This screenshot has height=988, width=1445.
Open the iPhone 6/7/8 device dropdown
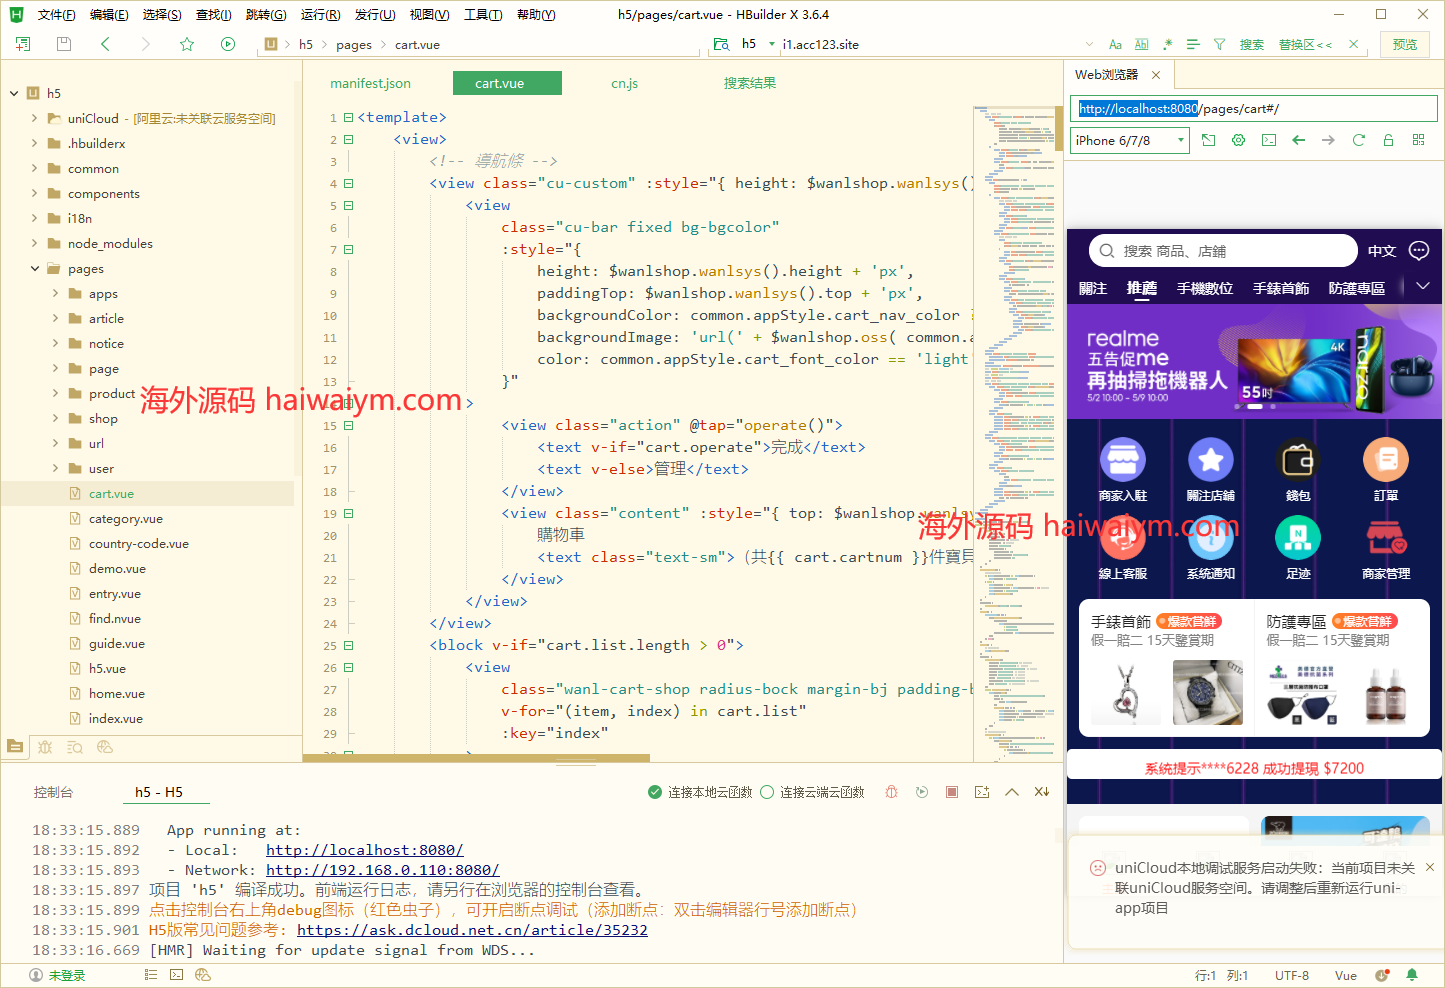(x=1130, y=140)
